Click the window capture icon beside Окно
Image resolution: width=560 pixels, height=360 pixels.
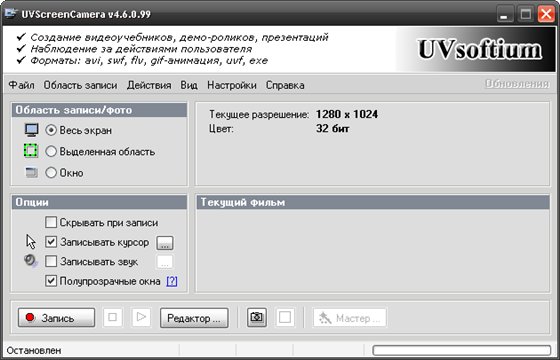click(x=31, y=173)
